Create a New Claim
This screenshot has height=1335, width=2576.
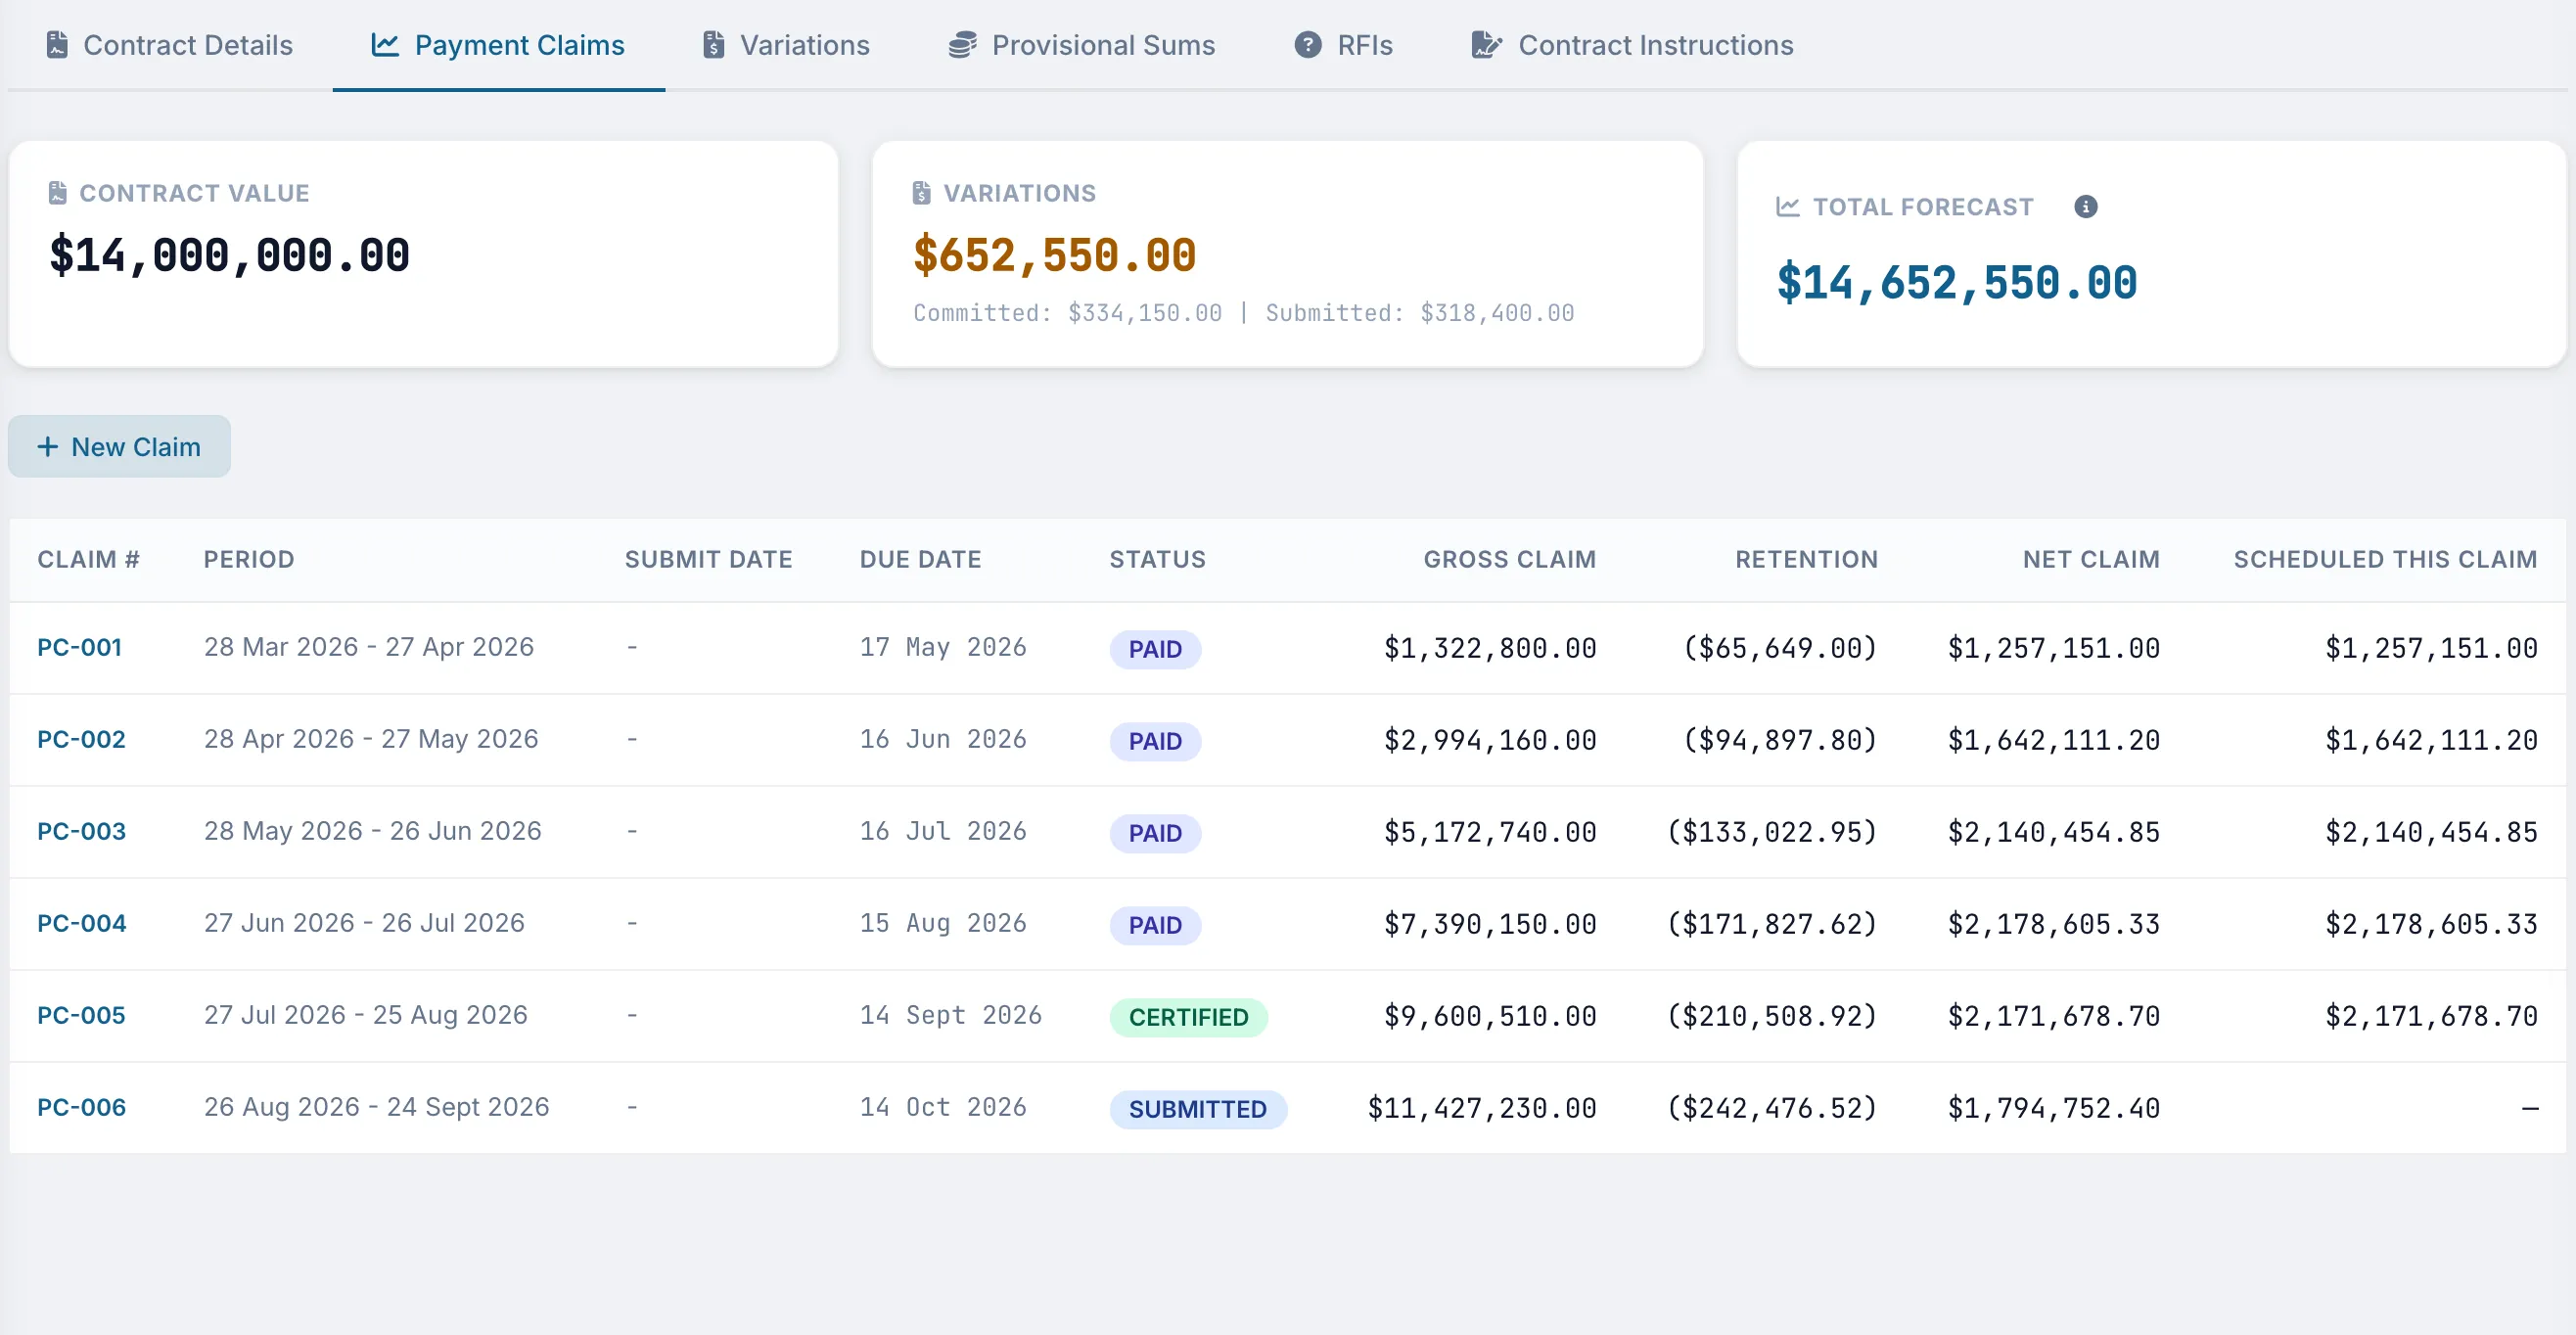click(x=119, y=447)
